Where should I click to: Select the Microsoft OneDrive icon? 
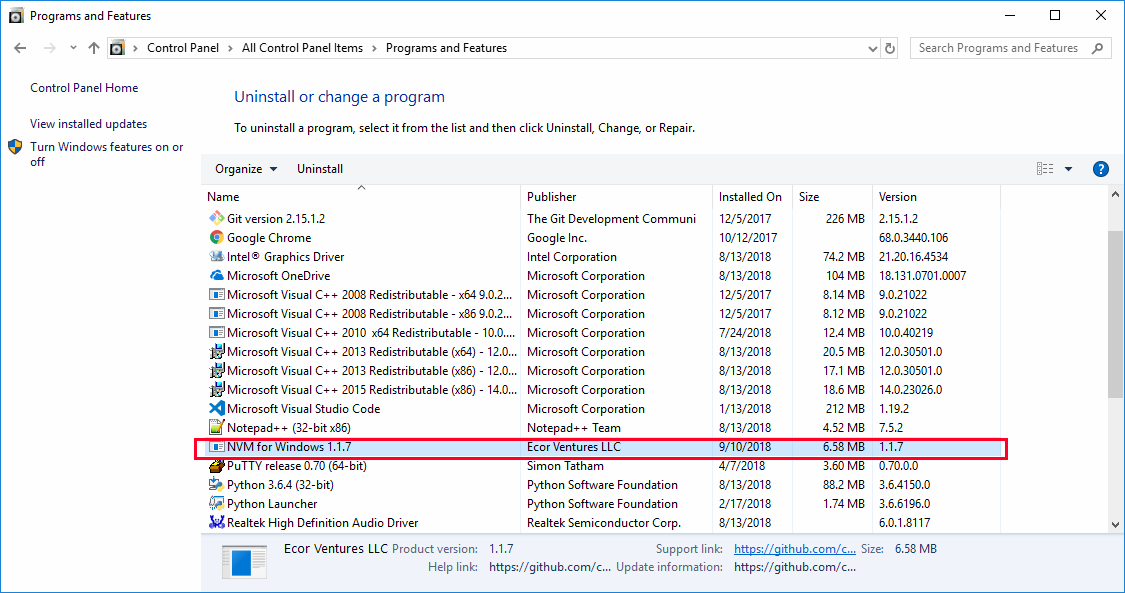click(217, 275)
